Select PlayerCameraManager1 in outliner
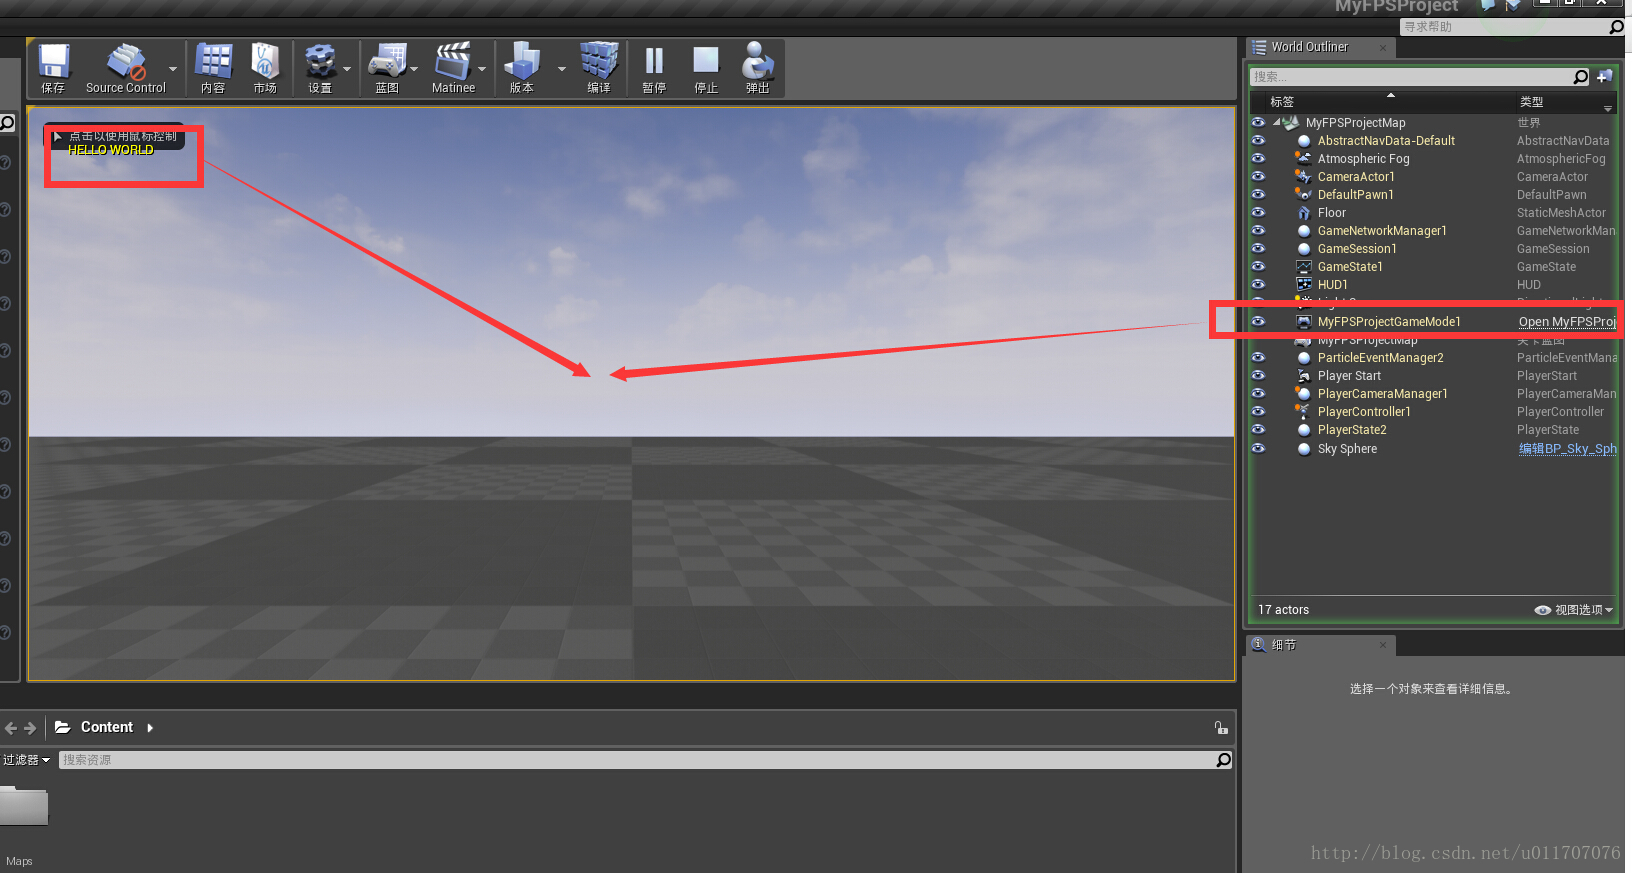This screenshot has height=873, width=1632. 1382,394
